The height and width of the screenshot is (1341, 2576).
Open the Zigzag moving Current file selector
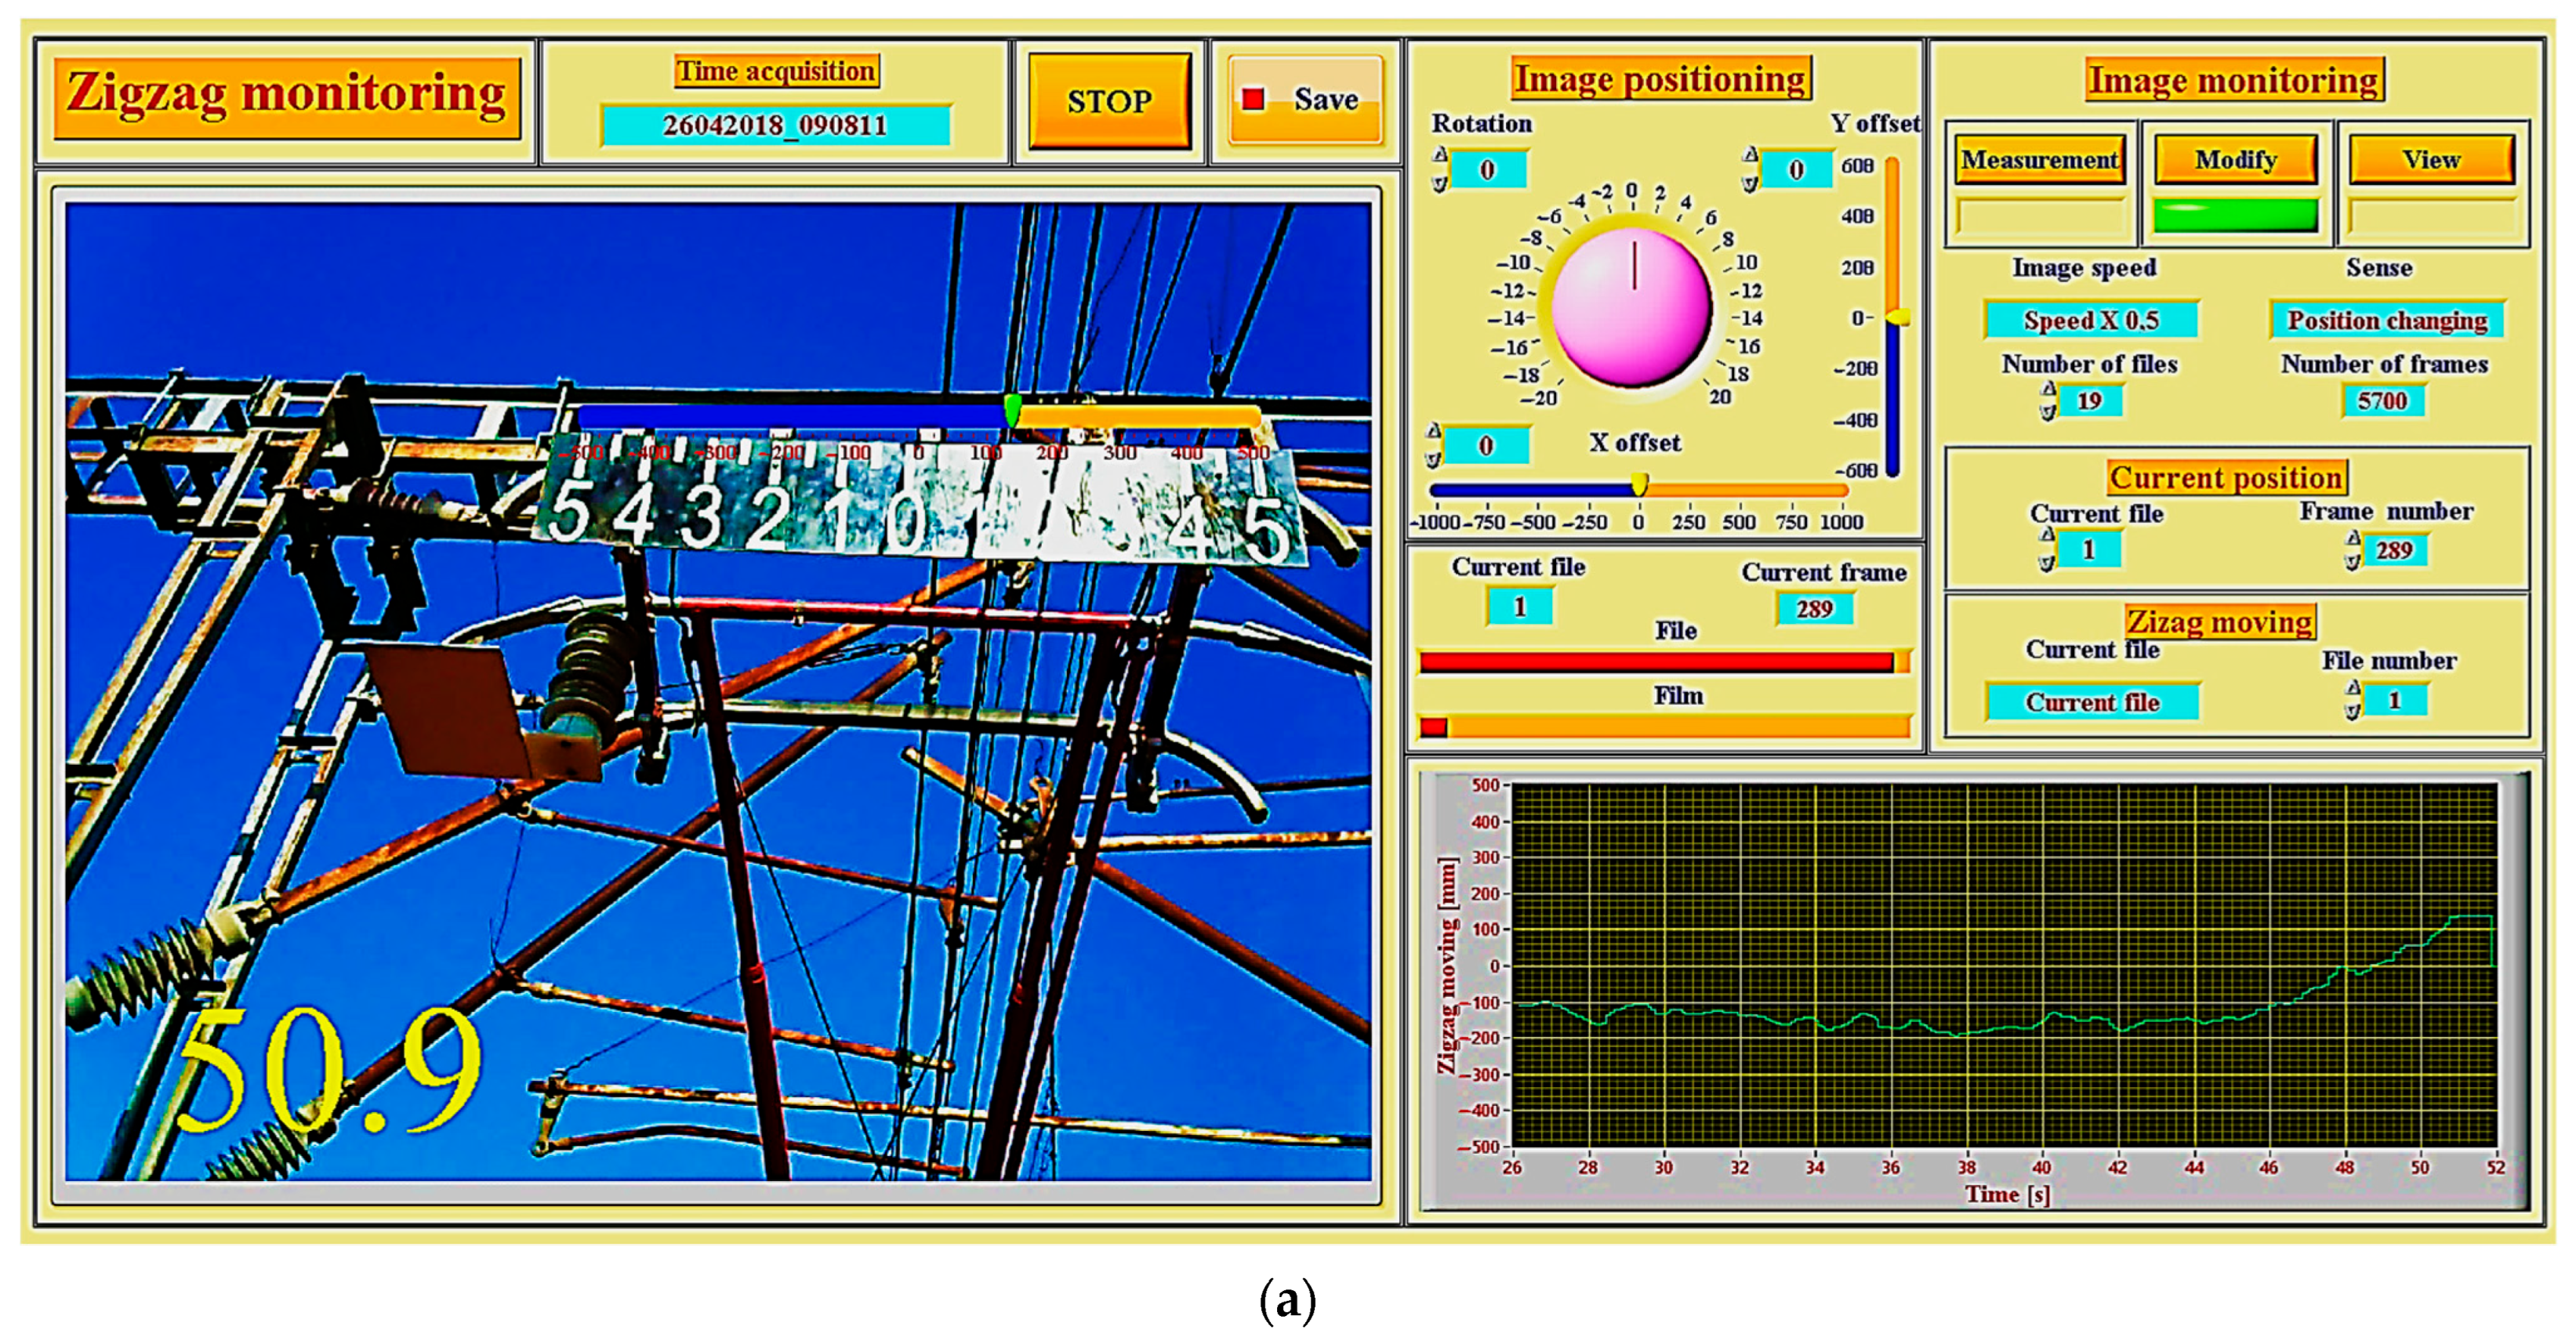coord(2092,702)
